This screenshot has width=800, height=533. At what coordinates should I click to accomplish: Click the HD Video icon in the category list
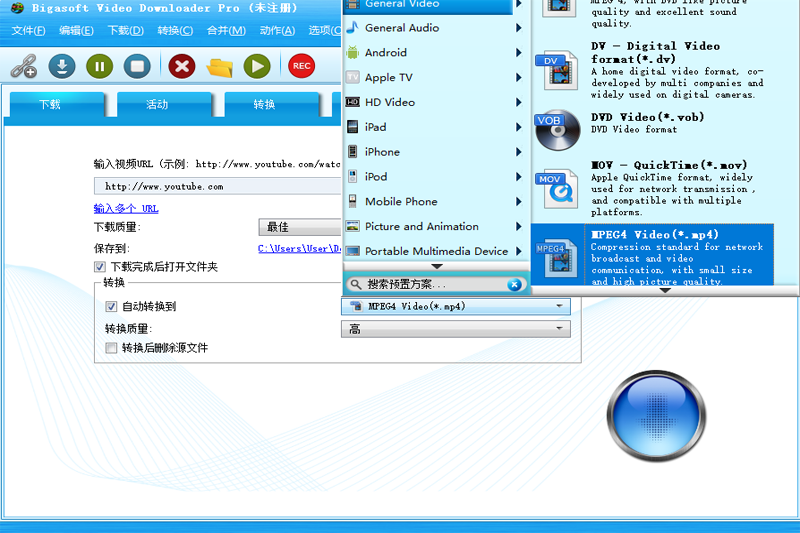click(x=353, y=102)
